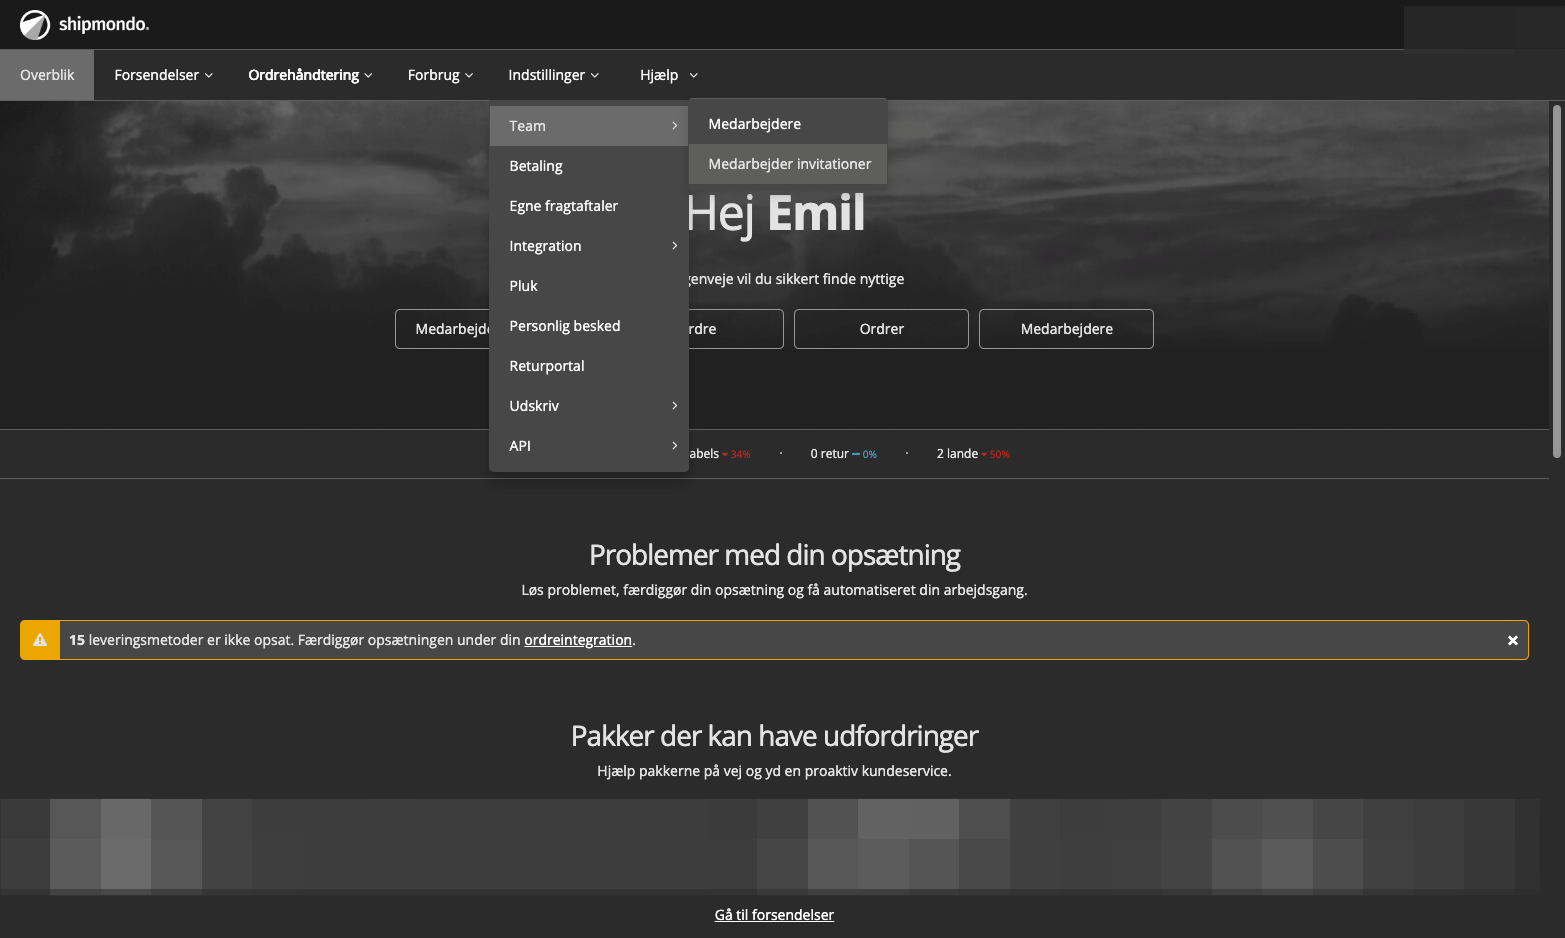Open Pluk settings
1565x938 pixels.
[x=589, y=286]
